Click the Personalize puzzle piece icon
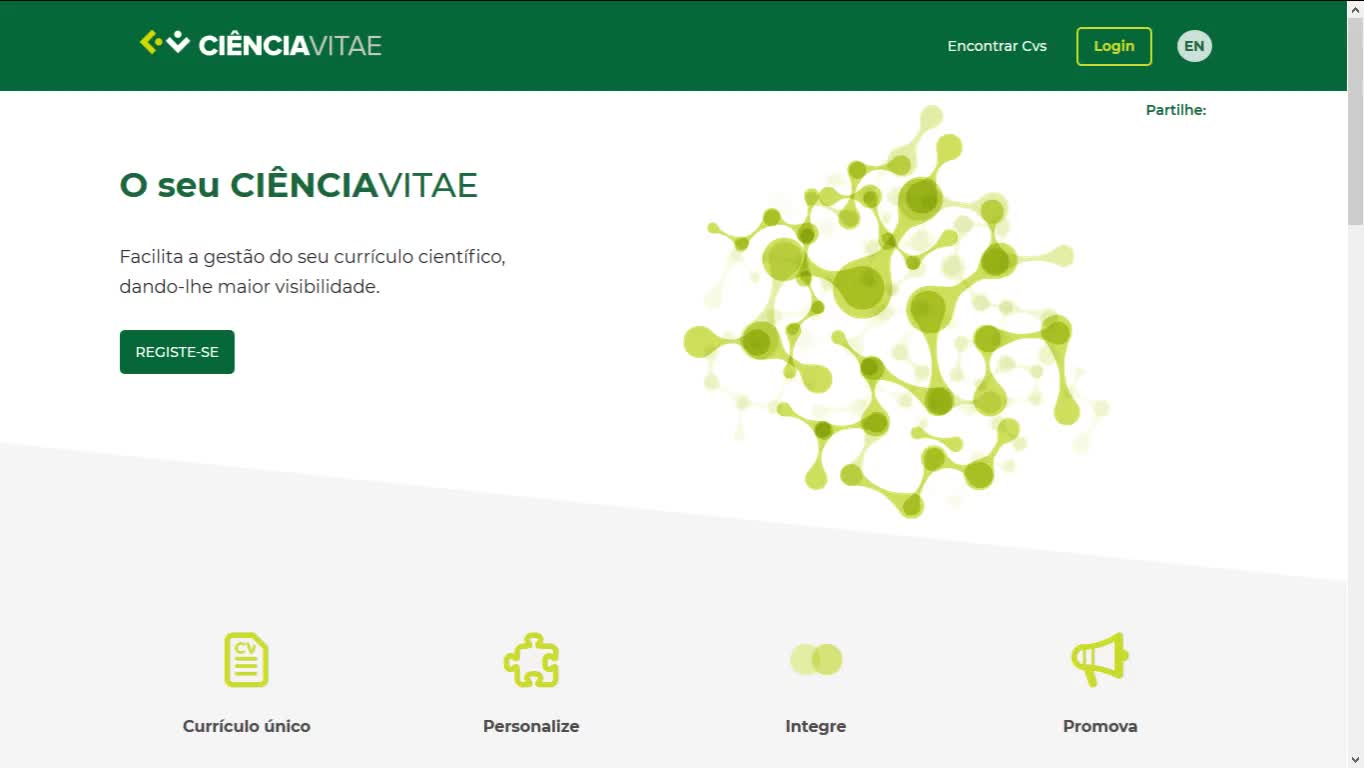Screen dimensions: 1364x768 [531, 660]
